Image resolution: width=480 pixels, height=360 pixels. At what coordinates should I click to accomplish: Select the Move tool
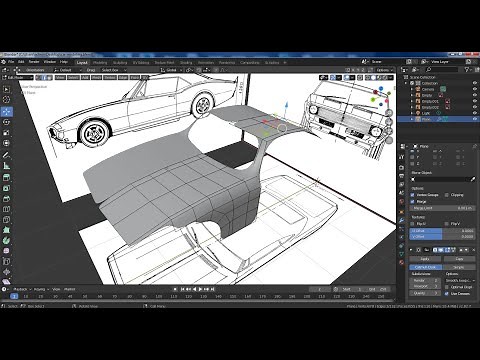6,112
